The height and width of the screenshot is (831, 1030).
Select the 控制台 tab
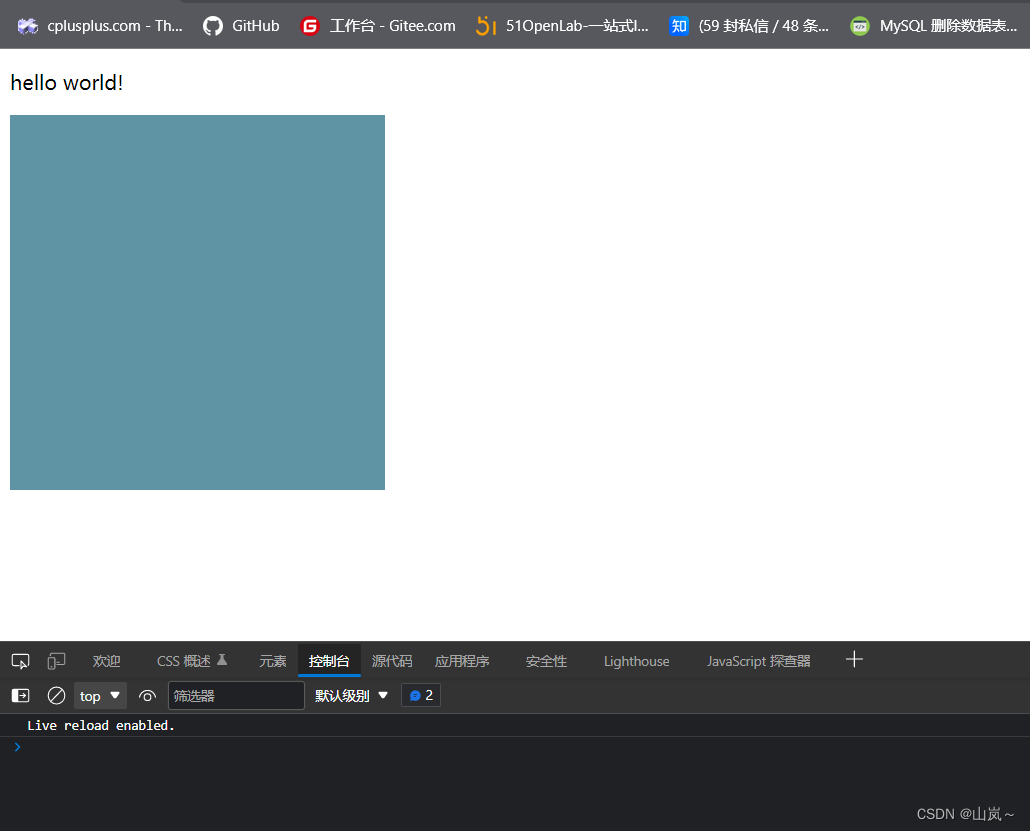pos(329,661)
